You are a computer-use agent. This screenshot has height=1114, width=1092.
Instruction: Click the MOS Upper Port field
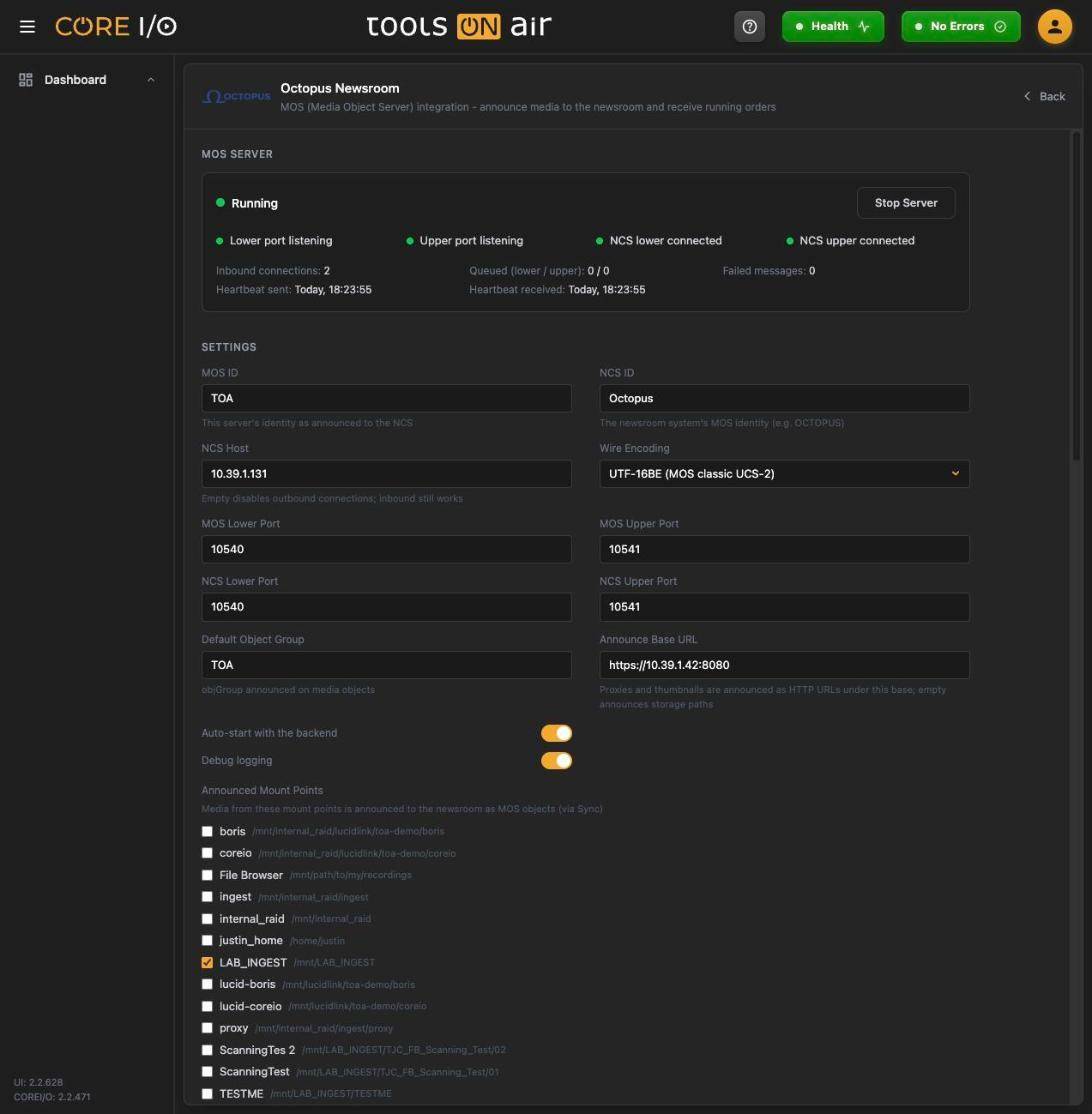click(784, 549)
